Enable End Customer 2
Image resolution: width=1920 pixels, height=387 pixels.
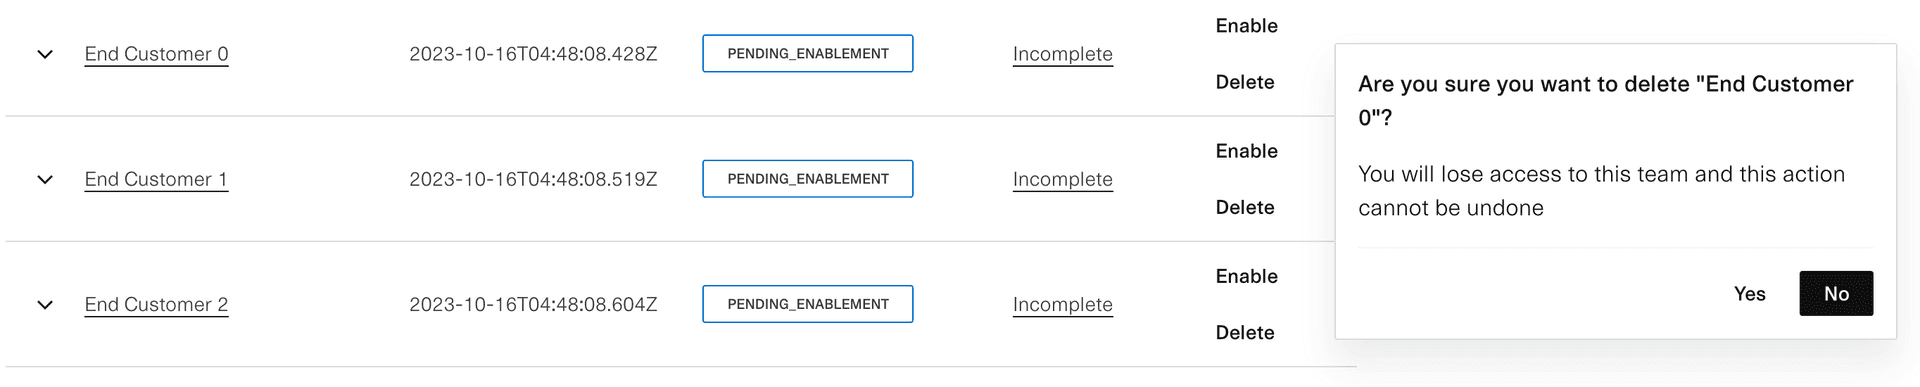click(1246, 276)
